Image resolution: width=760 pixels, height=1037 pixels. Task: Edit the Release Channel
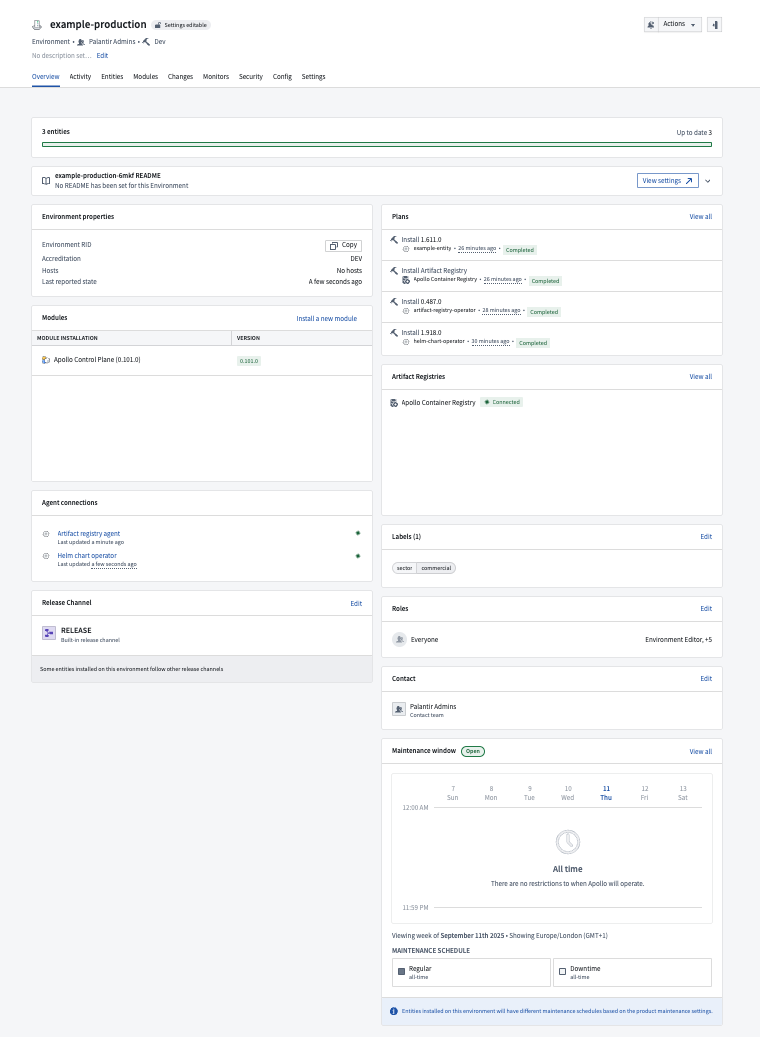356,604
